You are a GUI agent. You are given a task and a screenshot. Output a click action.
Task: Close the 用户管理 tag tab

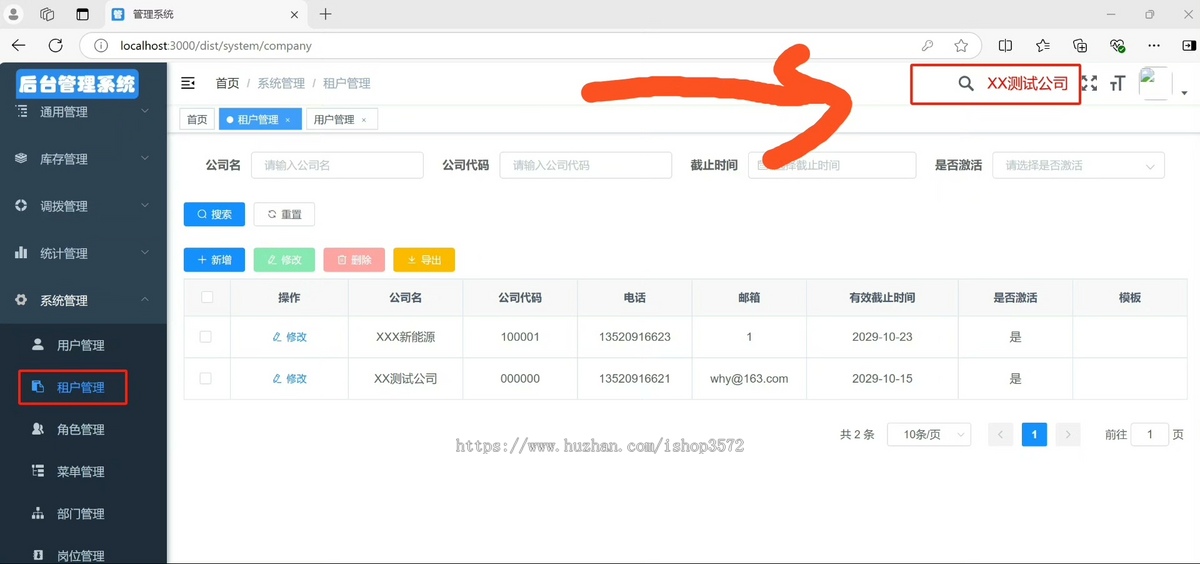[x=364, y=120]
